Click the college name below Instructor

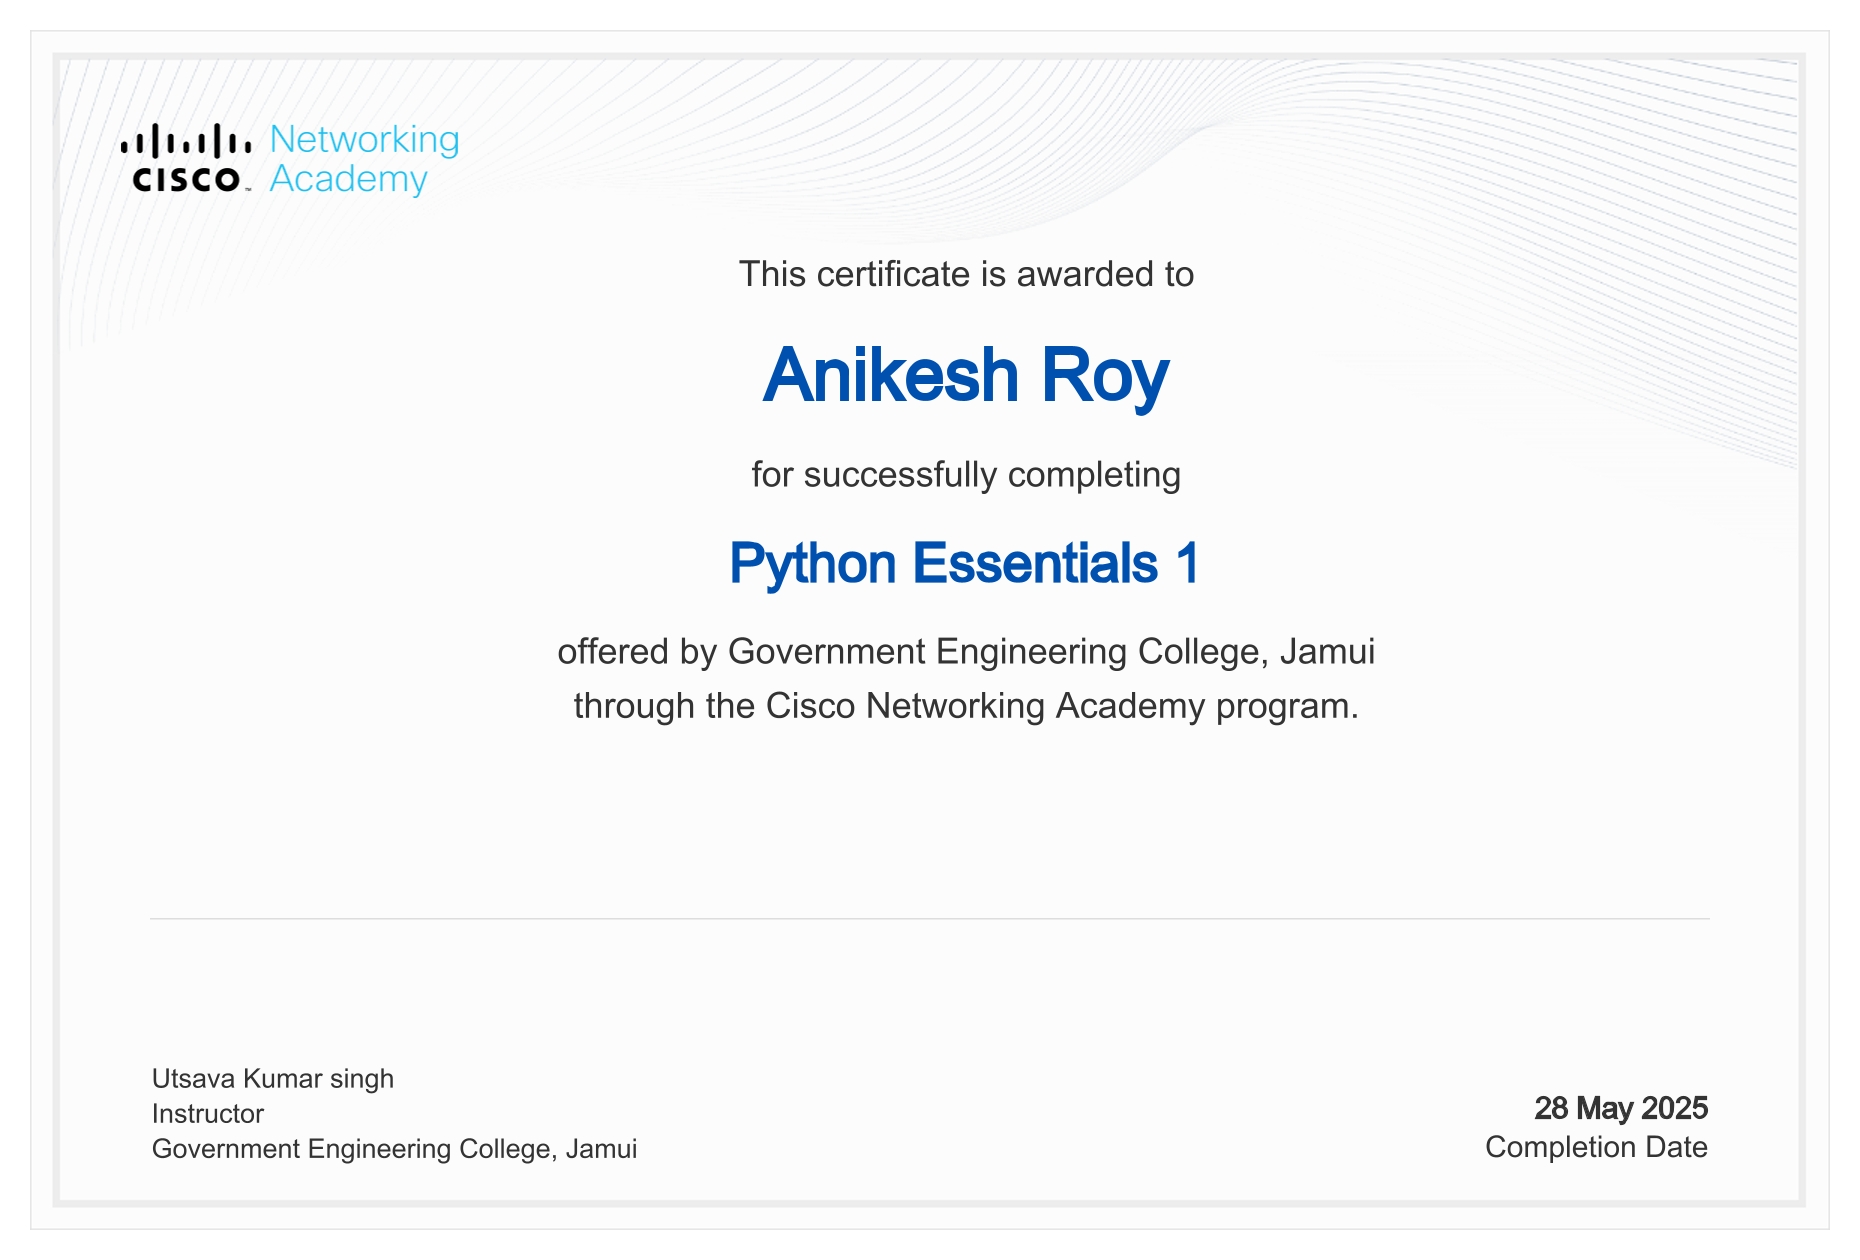coord(394,1148)
